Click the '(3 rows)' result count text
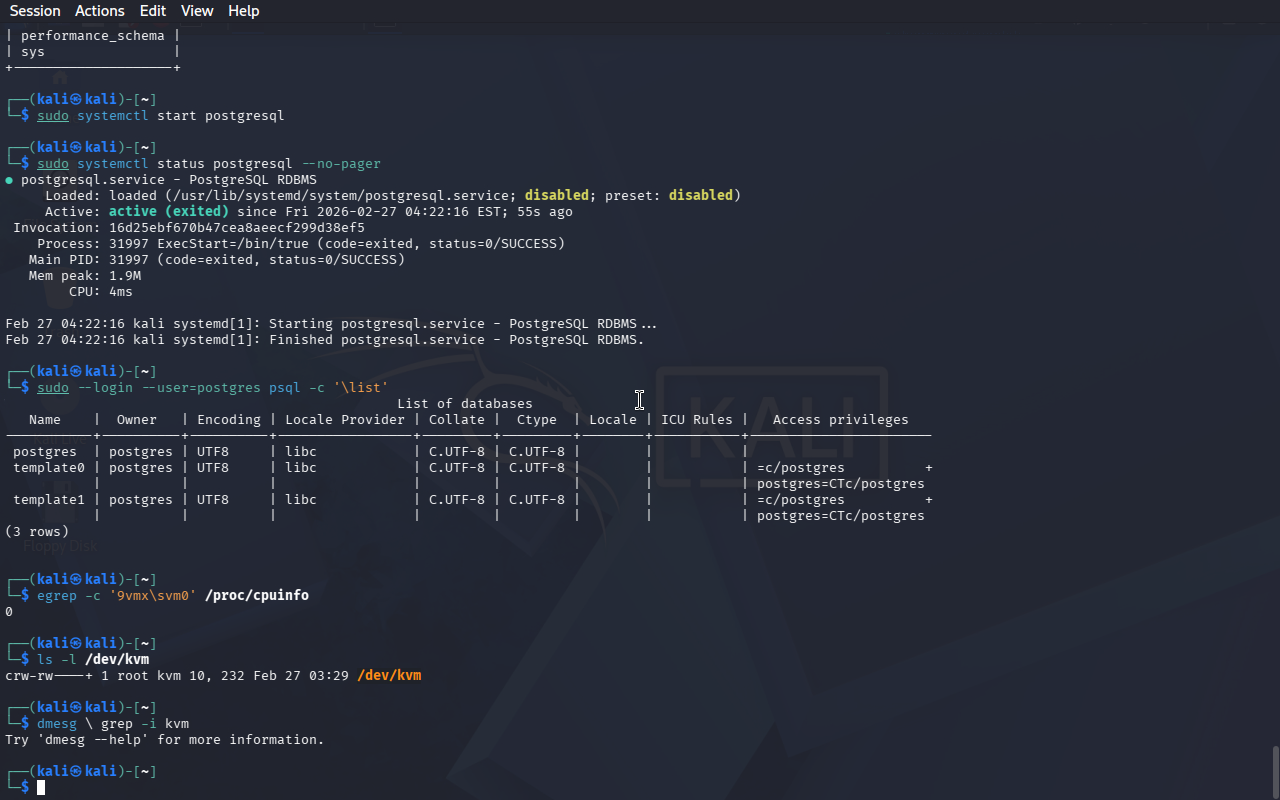 tap(37, 532)
